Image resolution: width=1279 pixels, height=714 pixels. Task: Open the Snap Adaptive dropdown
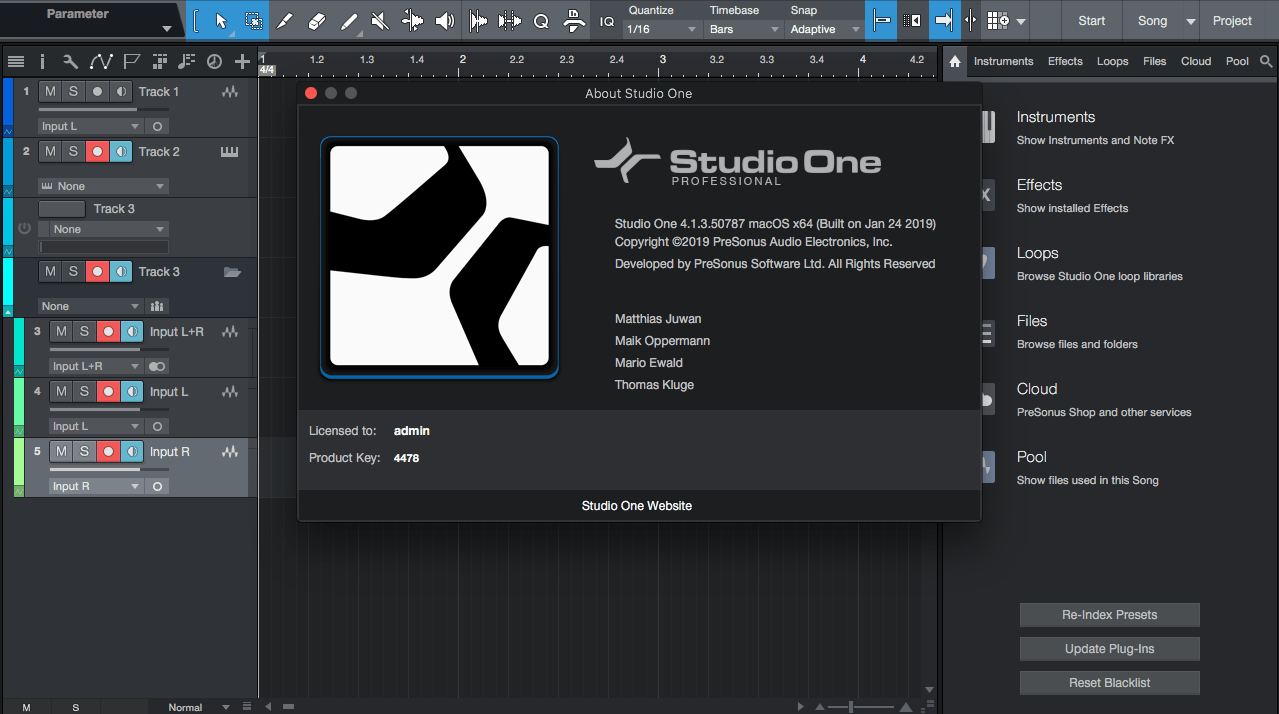click(x=824, y=29)
